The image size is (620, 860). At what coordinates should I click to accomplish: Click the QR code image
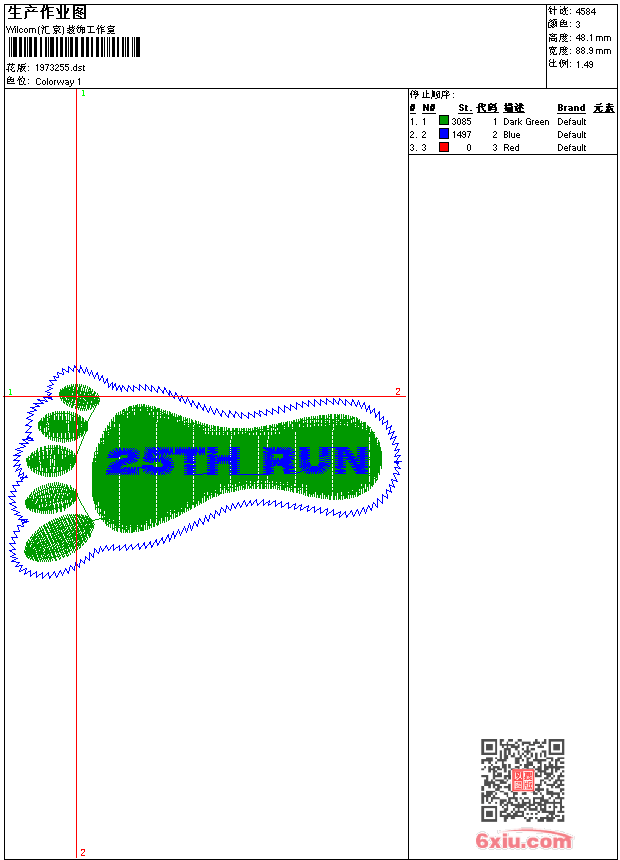pos(522,780)
